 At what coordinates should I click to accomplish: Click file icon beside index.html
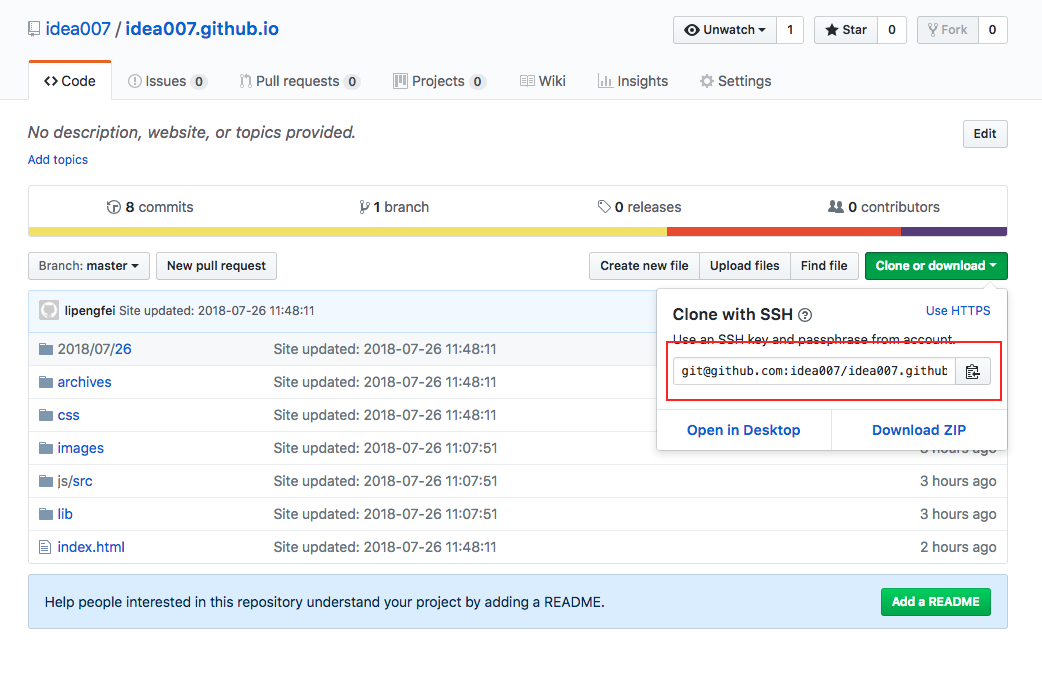[45, 547]
